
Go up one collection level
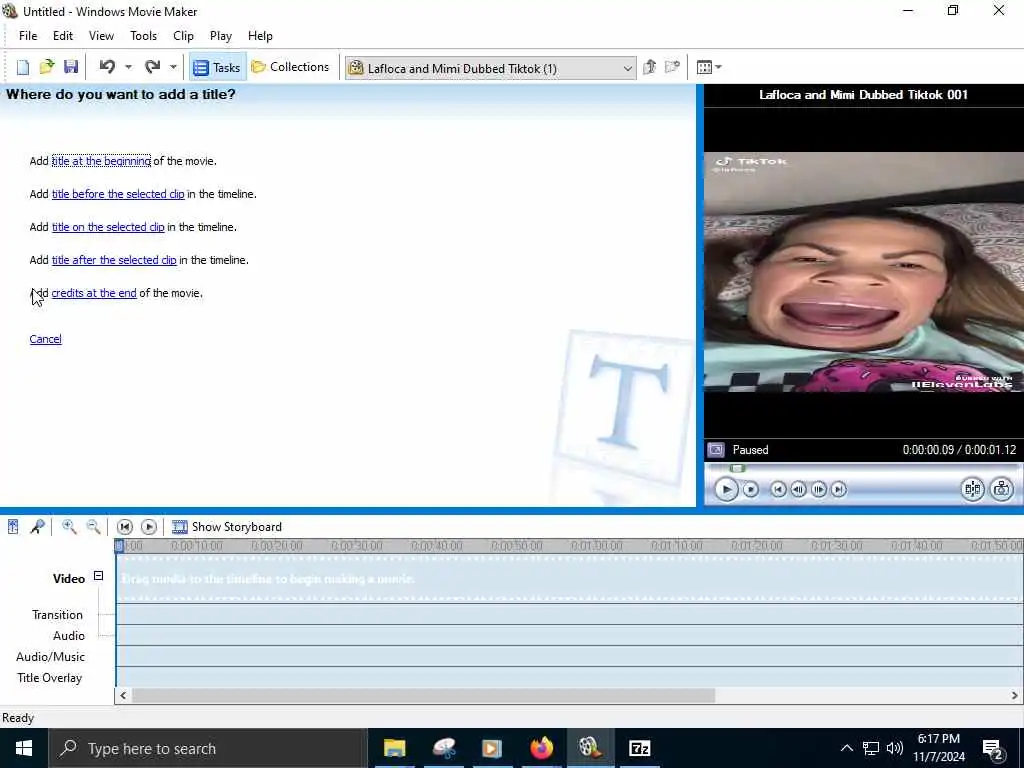[x=649, y=67]
